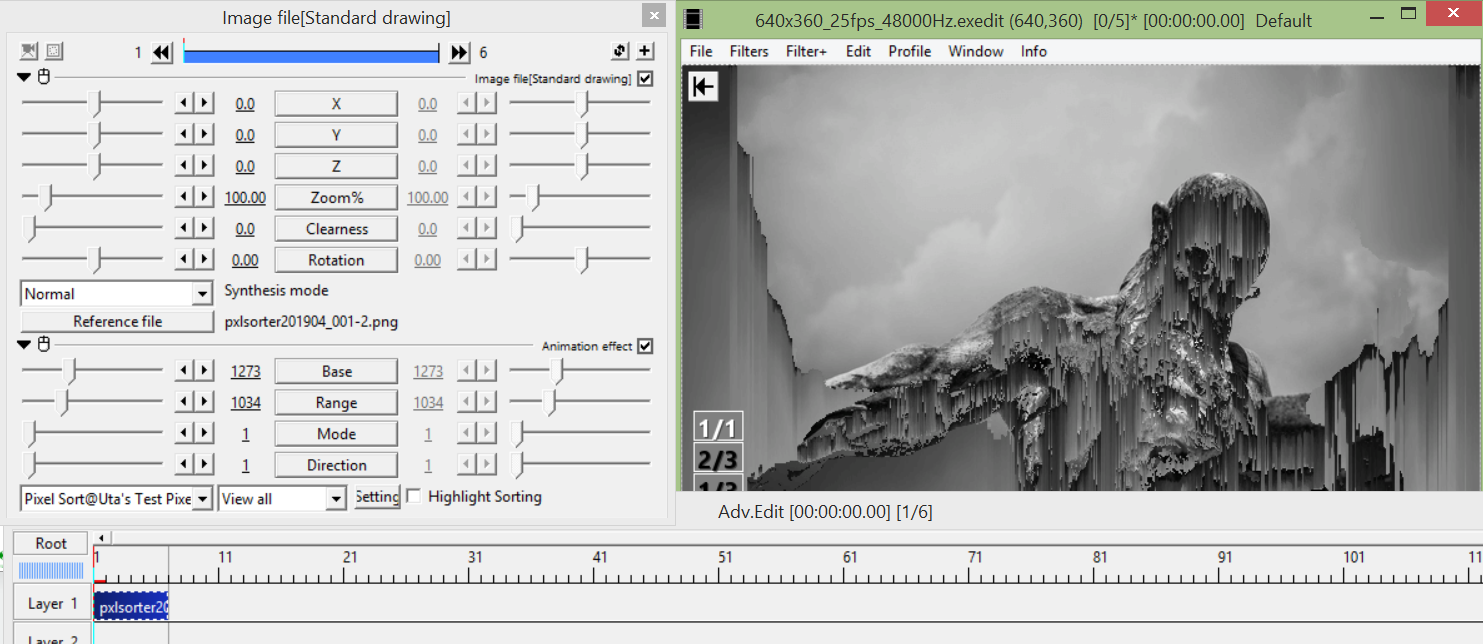
Task: Click the film icon in the preview title bar
Action: [695, 19]
